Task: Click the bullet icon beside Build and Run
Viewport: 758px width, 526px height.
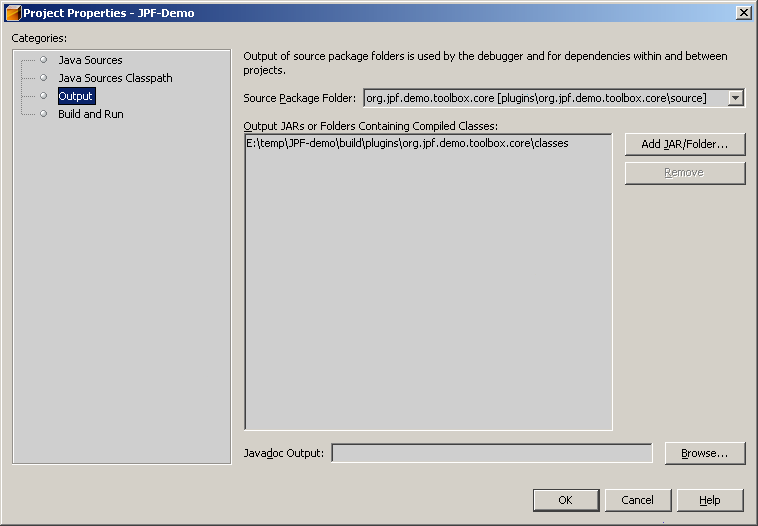Action: 44,114
